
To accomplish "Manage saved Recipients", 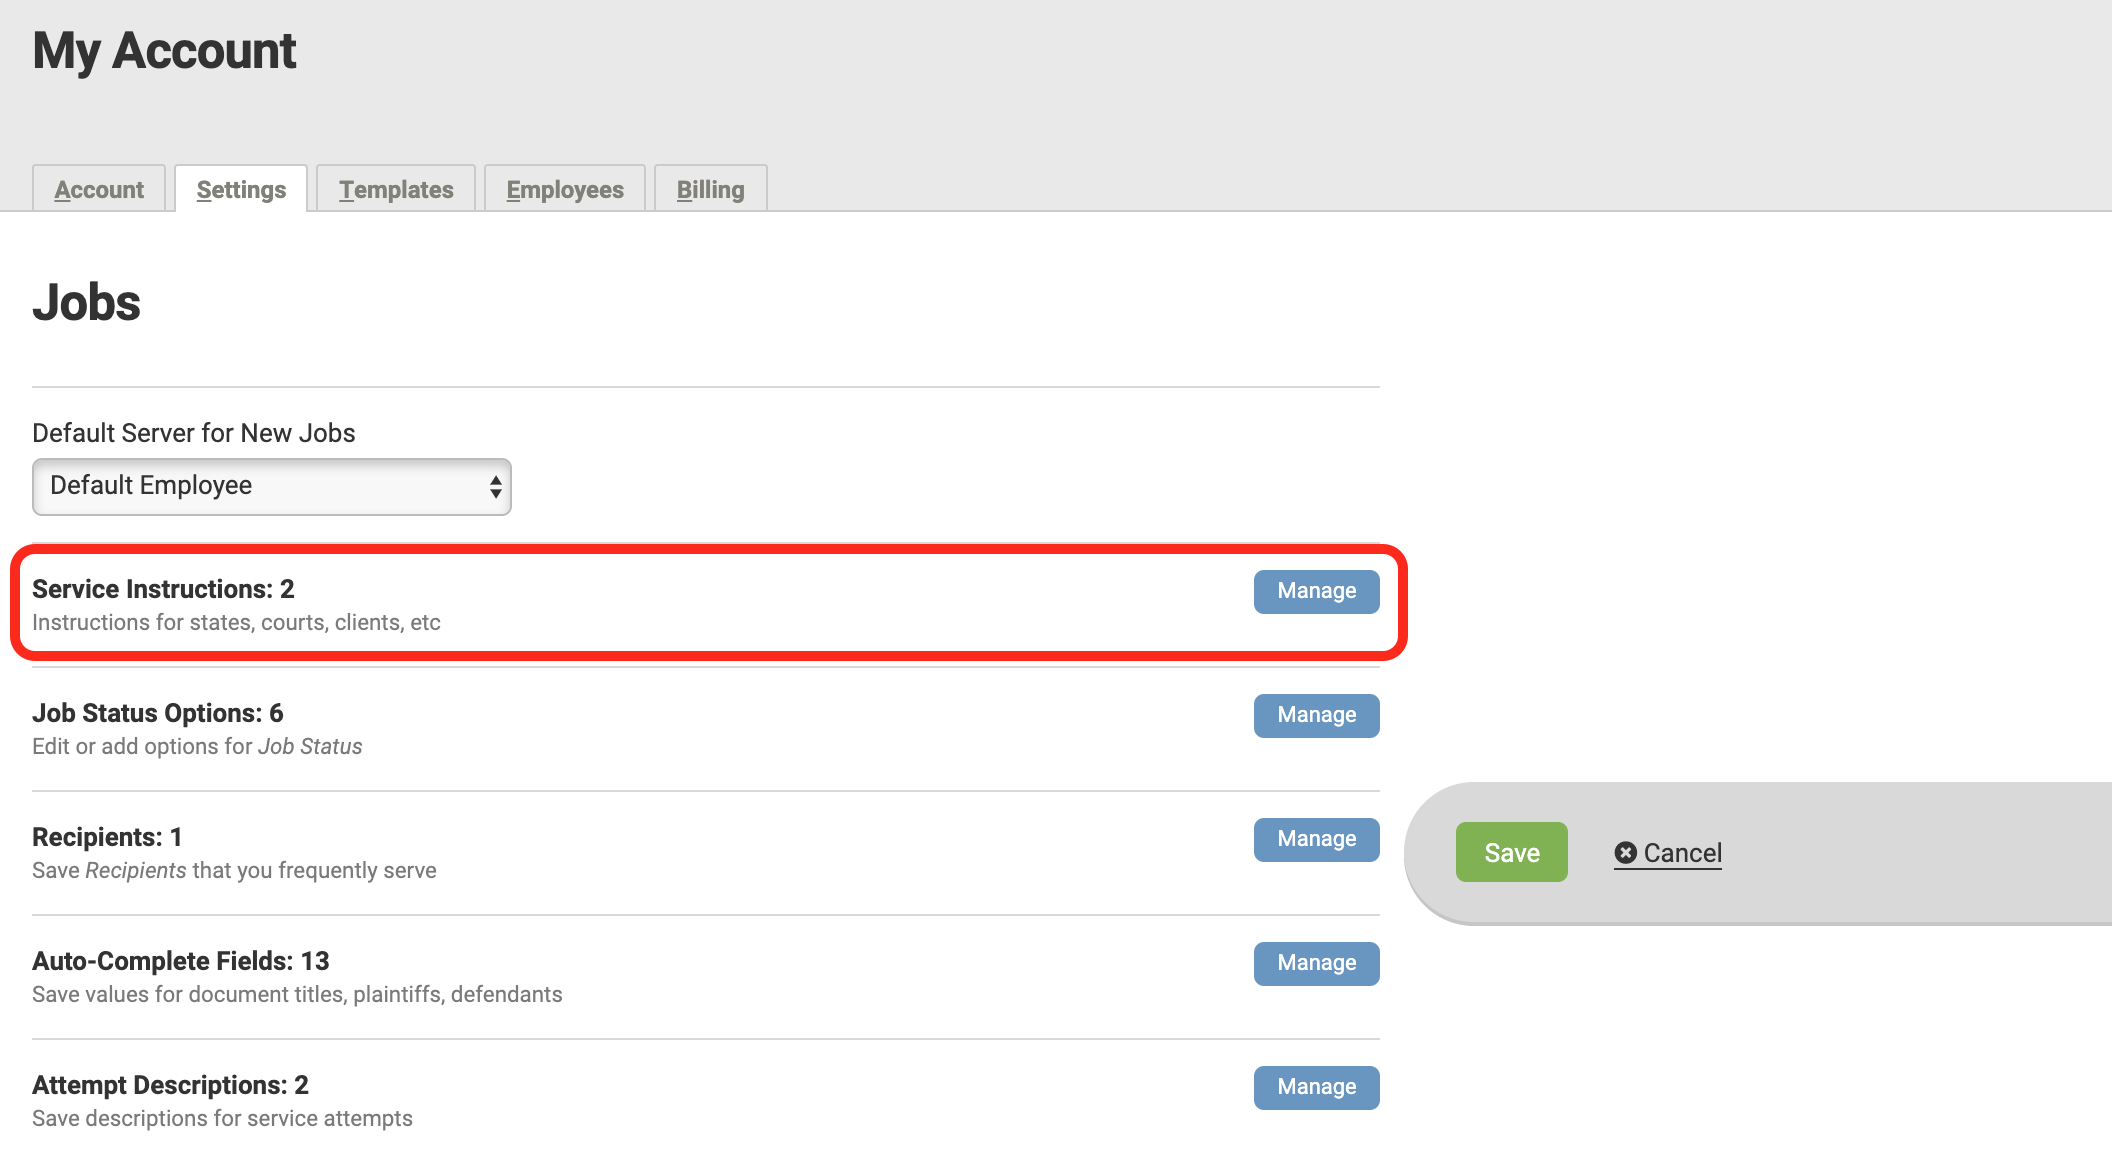I will (x=1315, y=839).
